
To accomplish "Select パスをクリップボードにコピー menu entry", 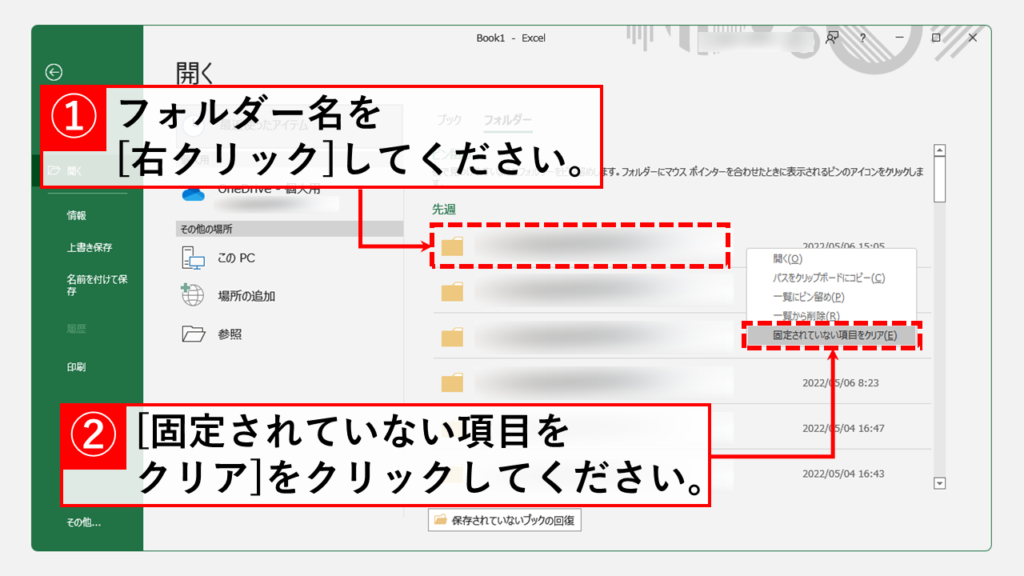I will point(828,278).
